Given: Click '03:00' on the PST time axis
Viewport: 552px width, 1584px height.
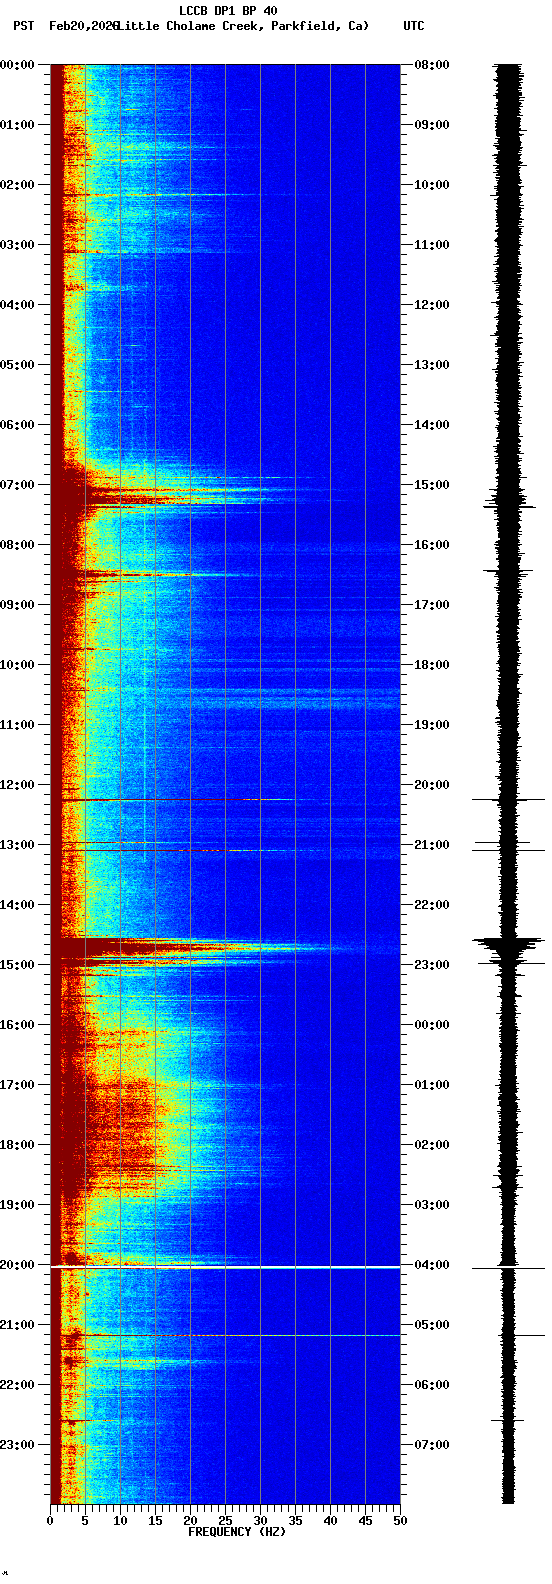Looking at the screenshot, I should point(18,245).
